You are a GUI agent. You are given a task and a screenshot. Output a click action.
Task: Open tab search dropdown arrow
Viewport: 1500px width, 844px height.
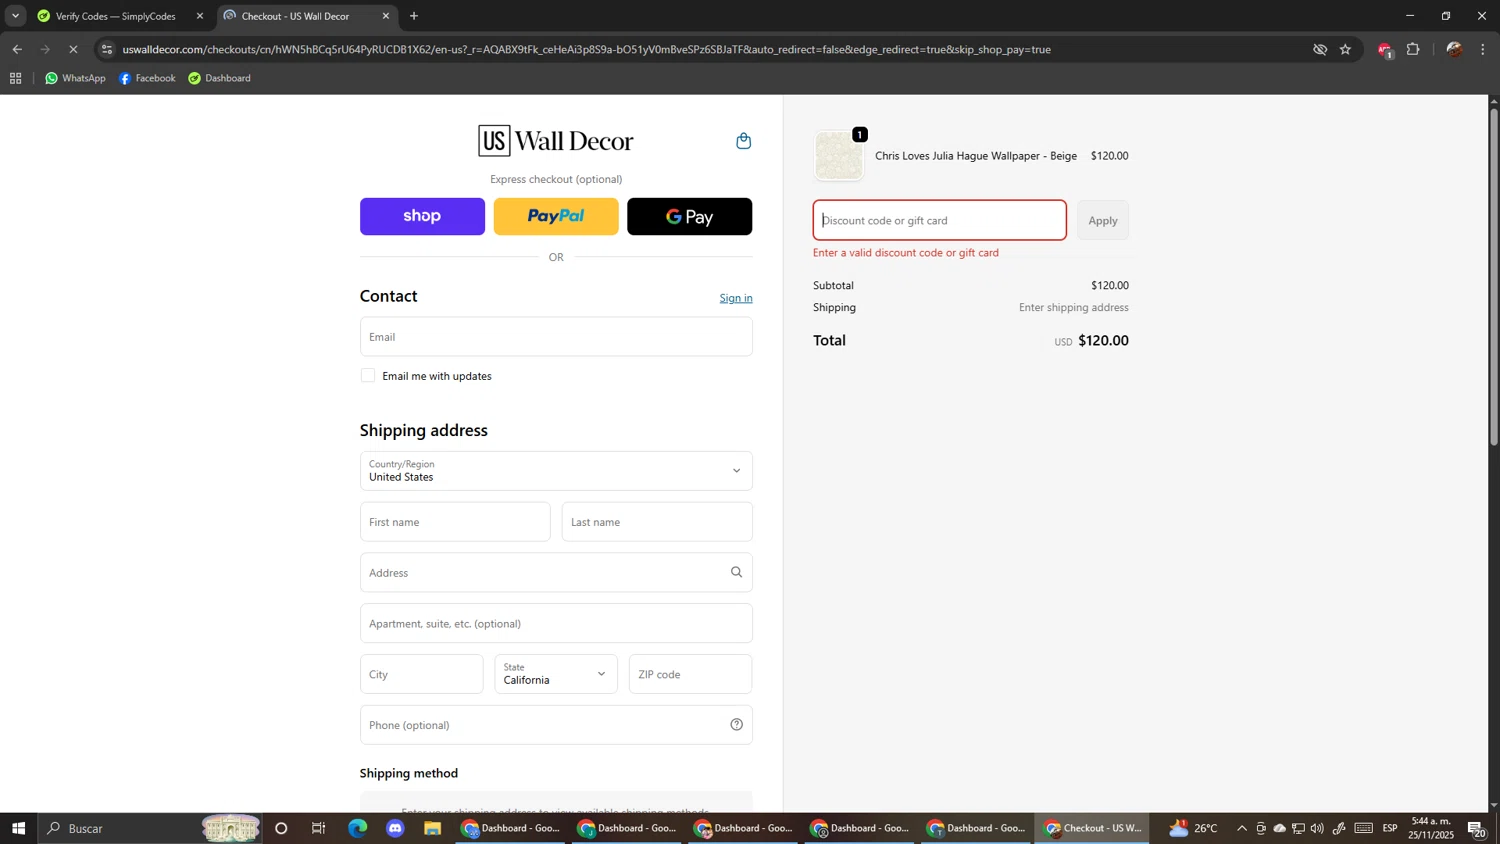15,16
